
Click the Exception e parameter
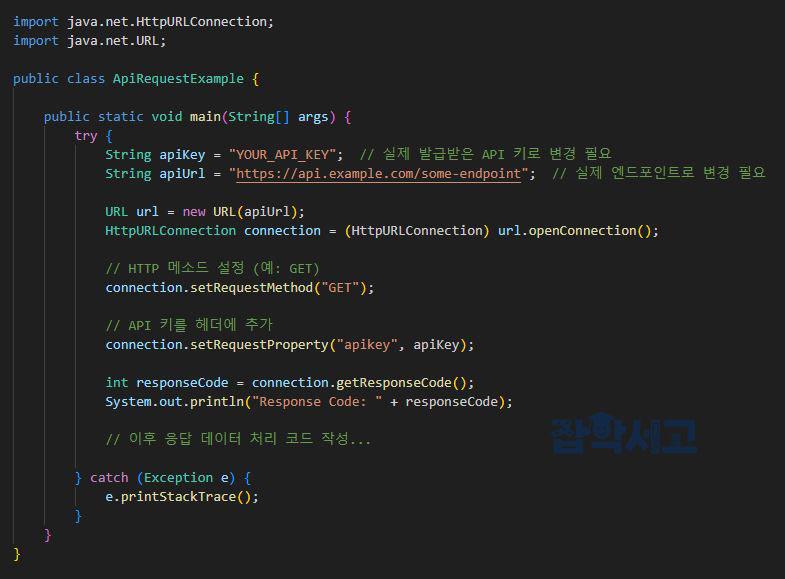[186, 478]
